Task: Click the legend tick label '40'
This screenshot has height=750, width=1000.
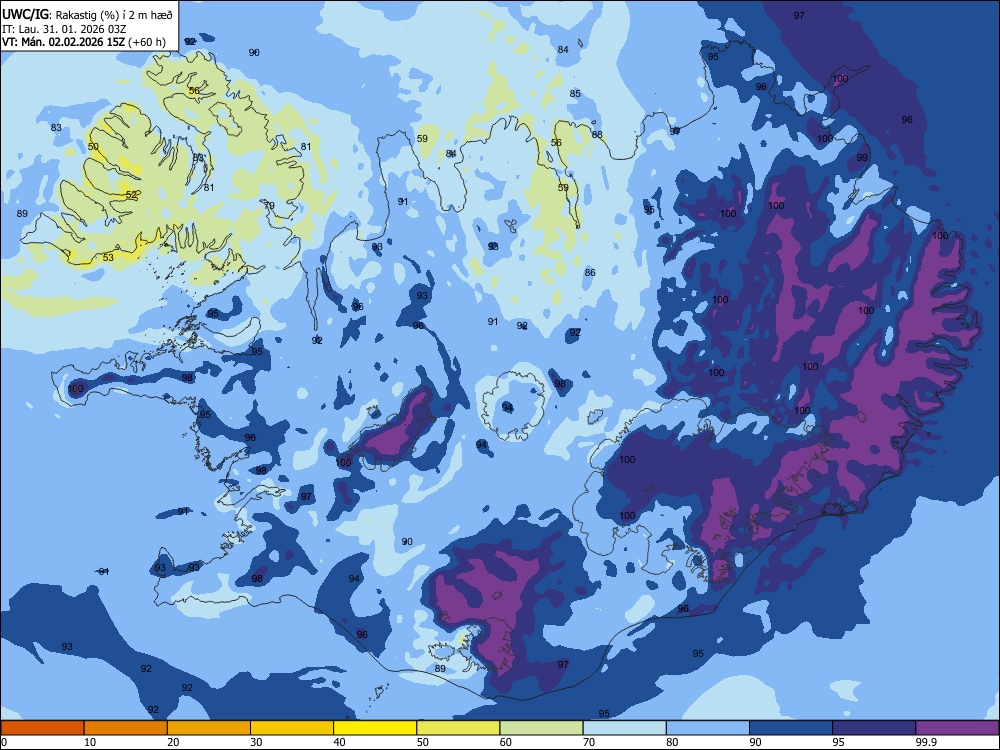Action: (x=339, y=742)
